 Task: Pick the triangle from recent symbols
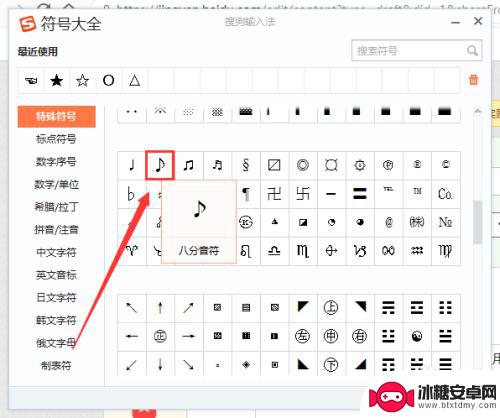pyautogui.click(x=135, y=80)
